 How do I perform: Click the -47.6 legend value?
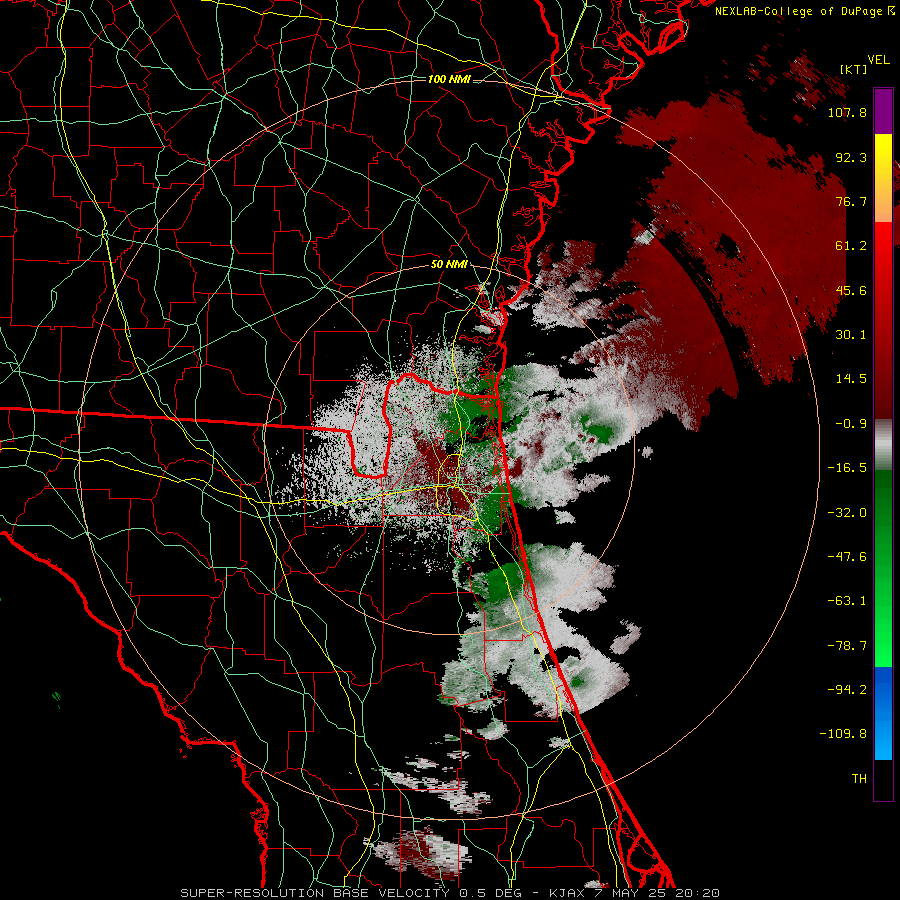pos(847,557)
